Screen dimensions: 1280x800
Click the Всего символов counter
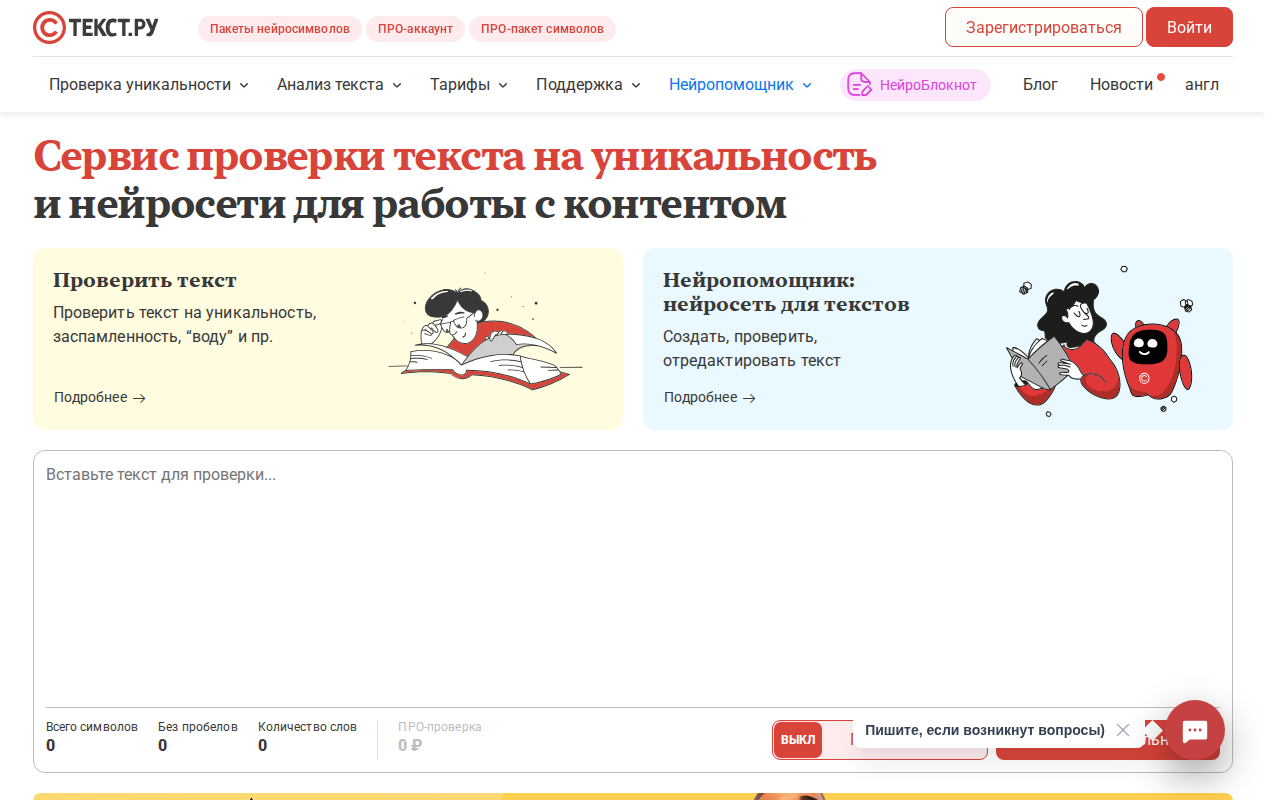[92, 737]
